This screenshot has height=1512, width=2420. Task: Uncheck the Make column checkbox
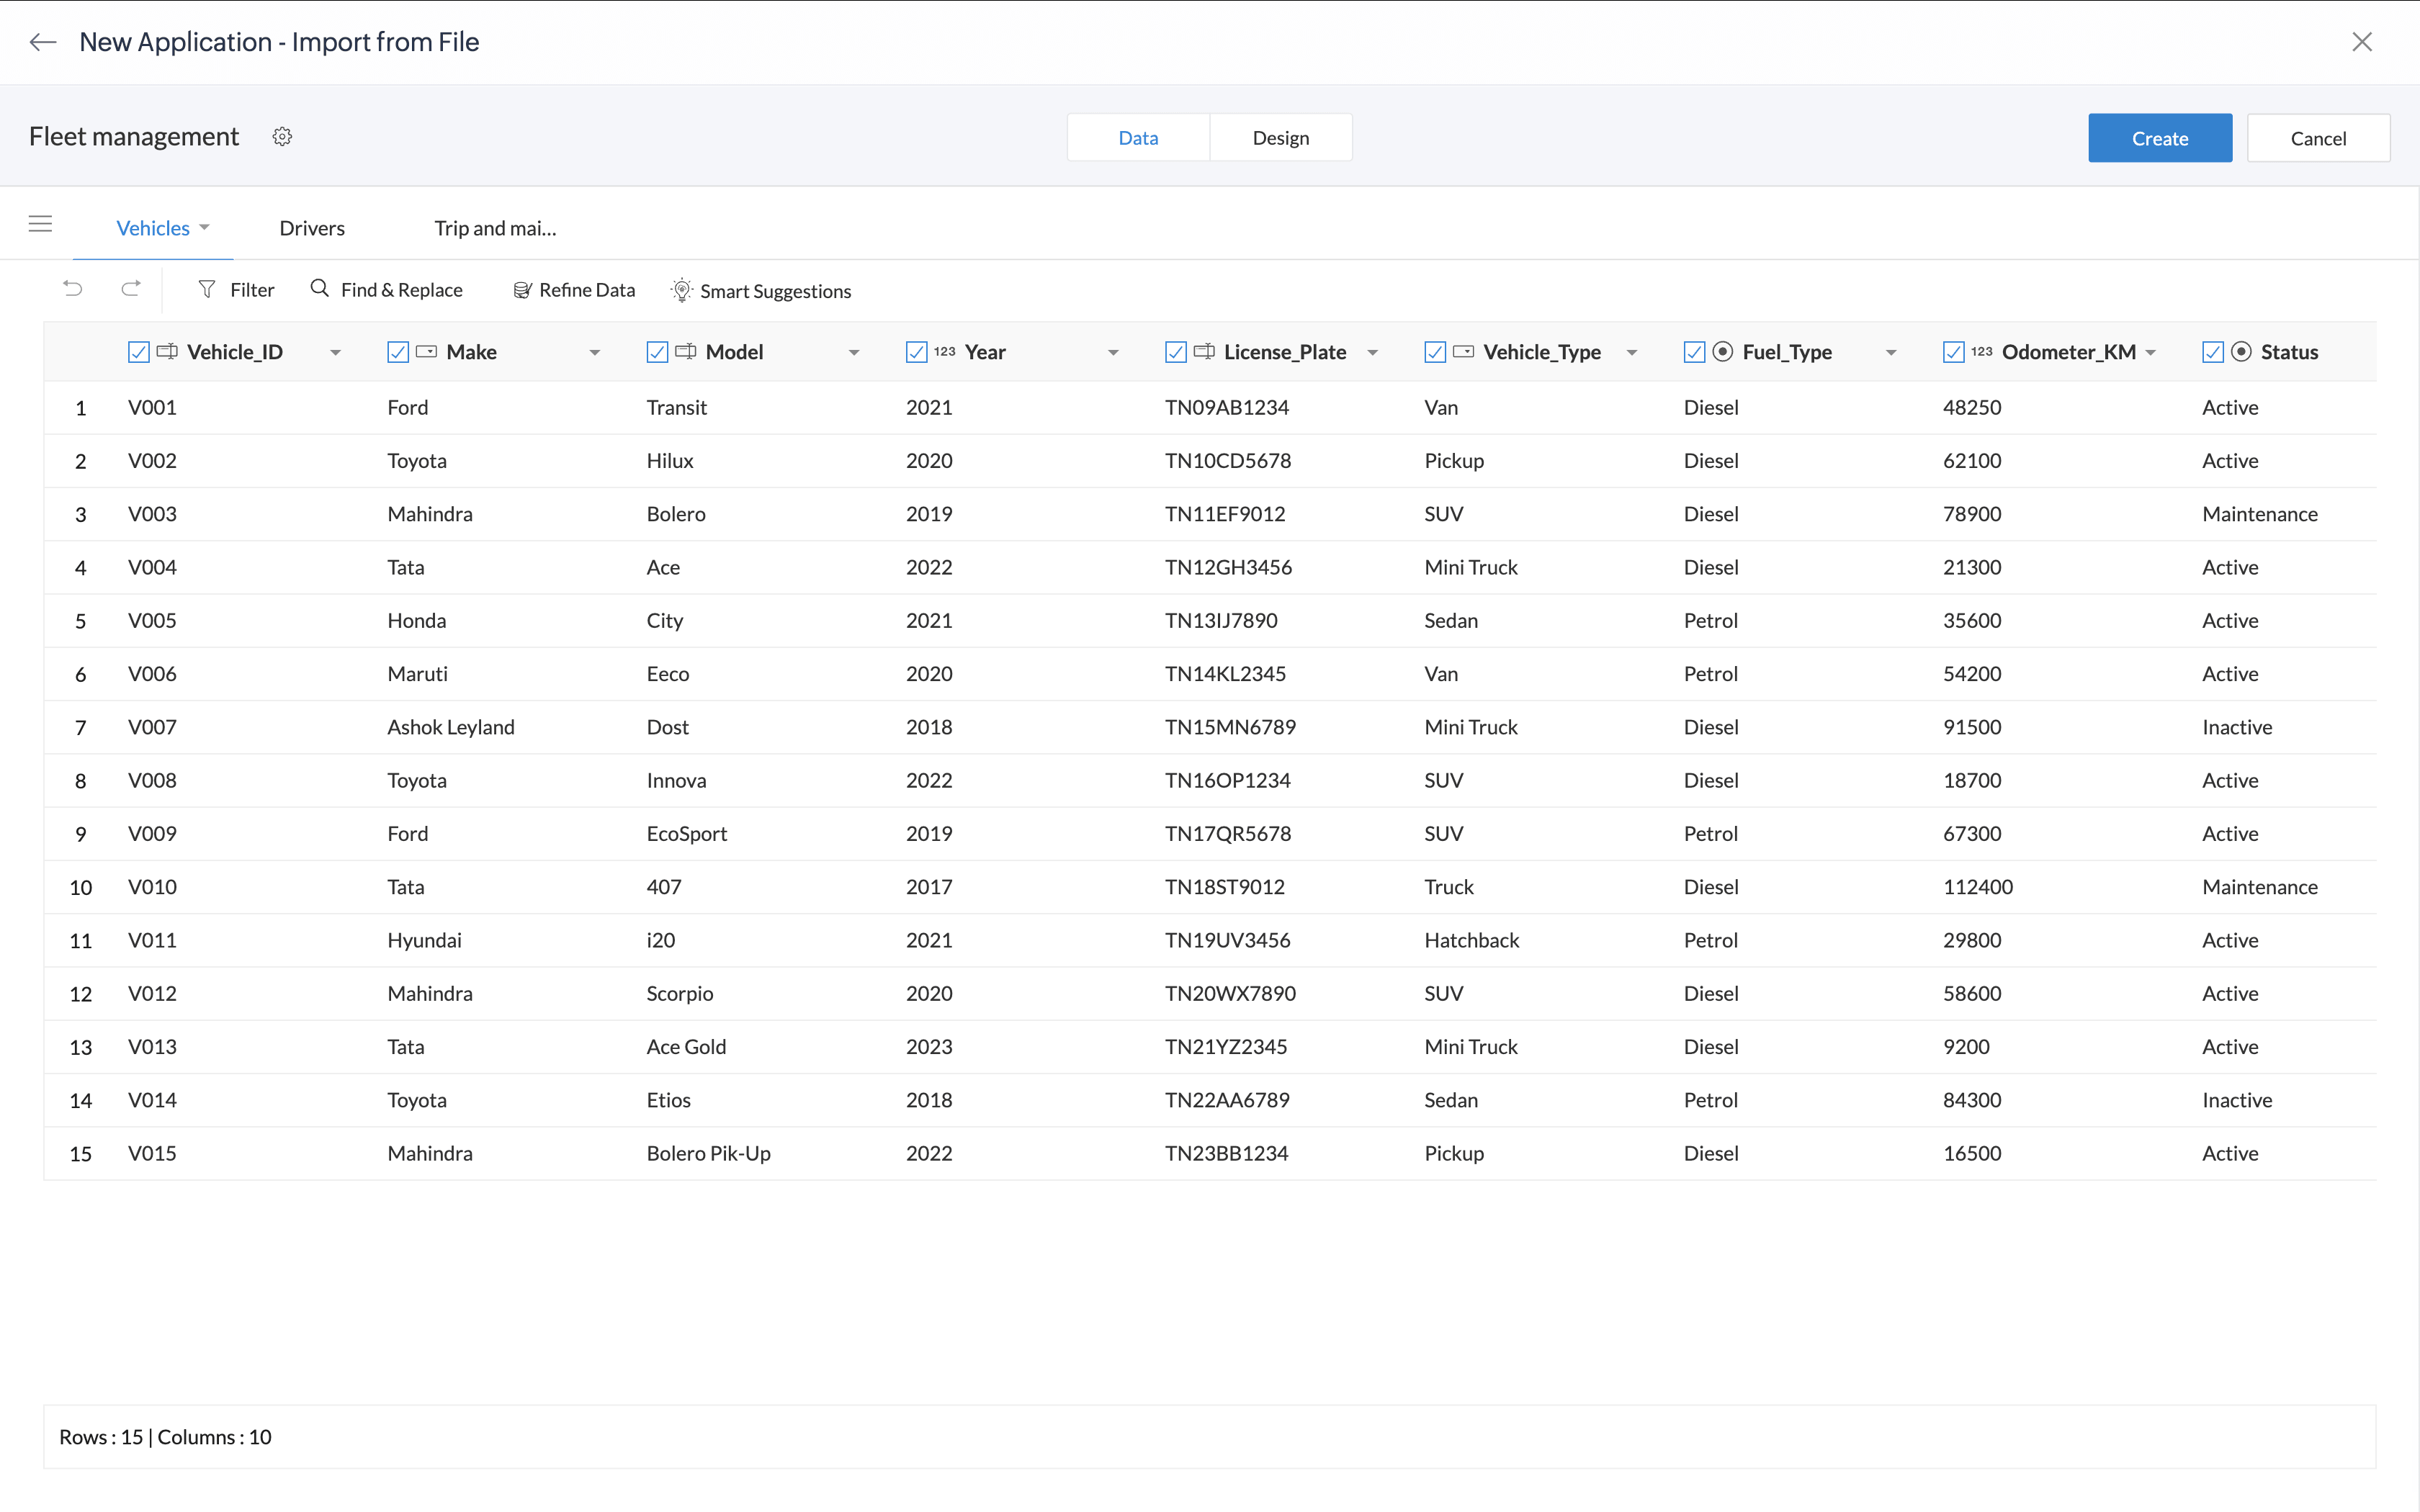click(398, 352)
